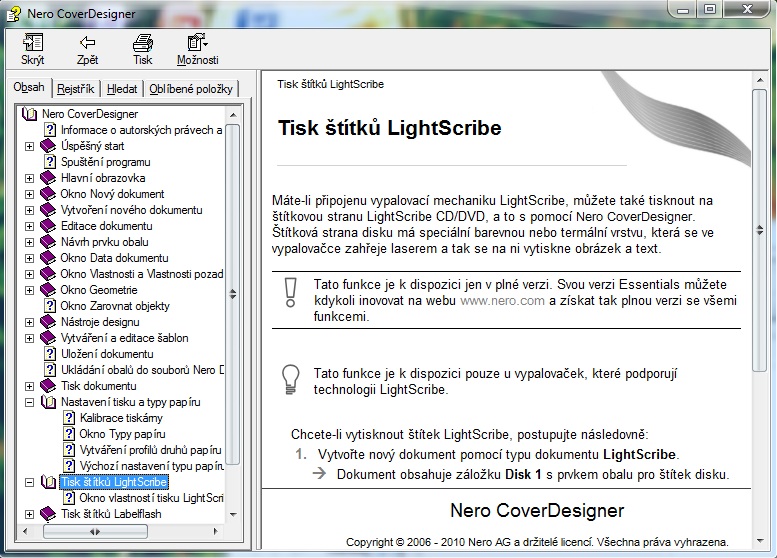Go back with the Zpět arrow
This screenshot has width=777, height=558.
(x=87, y=50)
